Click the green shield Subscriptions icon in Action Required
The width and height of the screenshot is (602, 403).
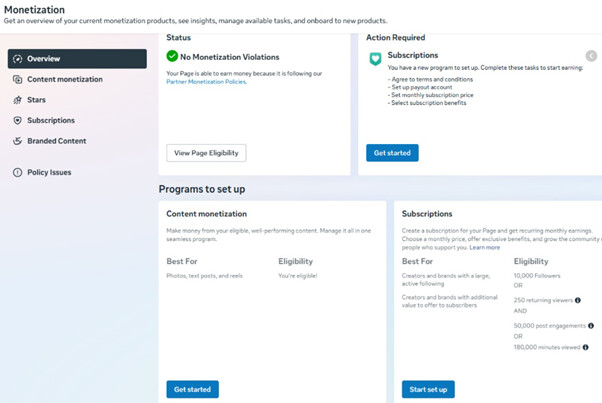(x=375, y=59)
